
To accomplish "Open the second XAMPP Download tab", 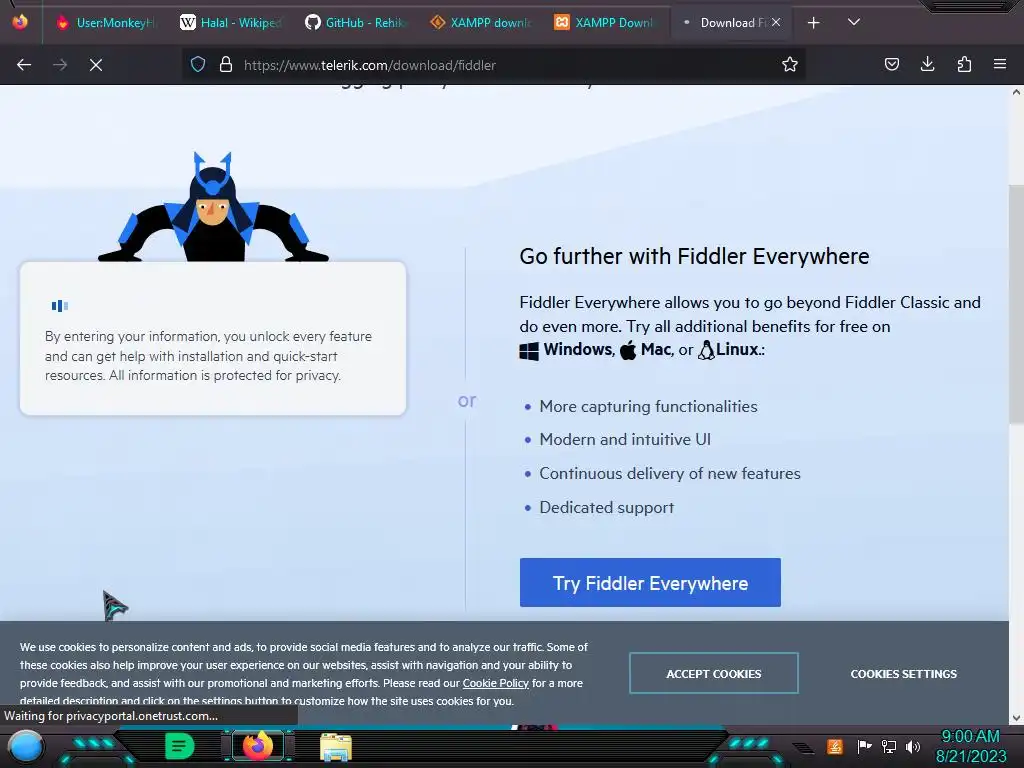I will click(x=604, y=23).
